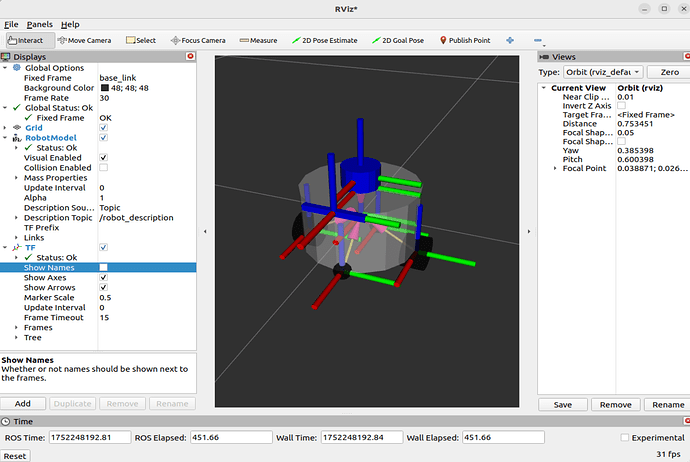Open the view Type dropdown

tap(604, 72)
